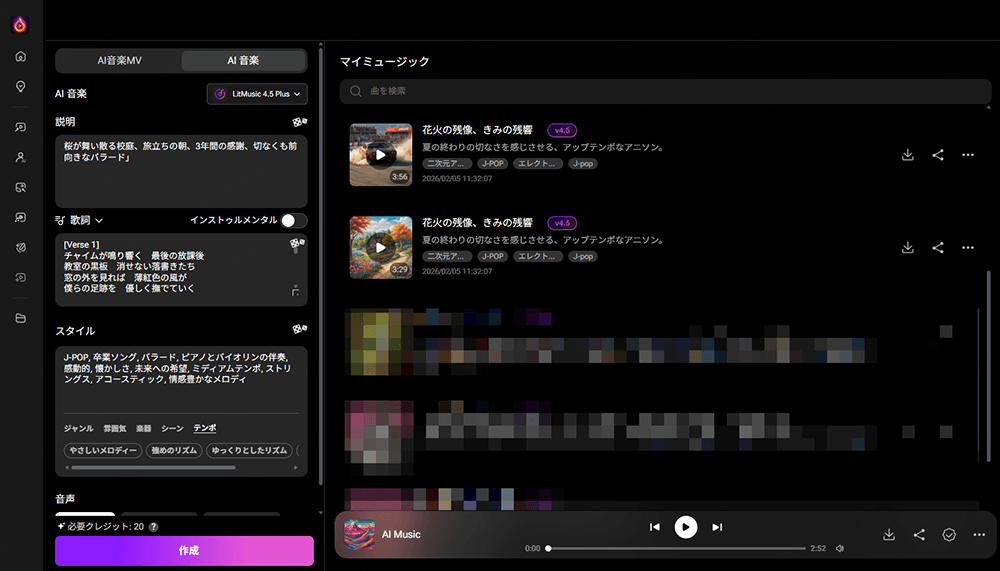Mute the player volume speaker icon
Image resolution: width=1000 pixels, height=571 pixels.
pos(840,548)
